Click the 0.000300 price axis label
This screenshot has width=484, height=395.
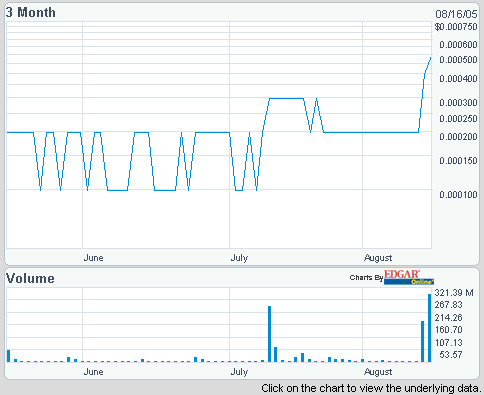(x=458, y=103)
